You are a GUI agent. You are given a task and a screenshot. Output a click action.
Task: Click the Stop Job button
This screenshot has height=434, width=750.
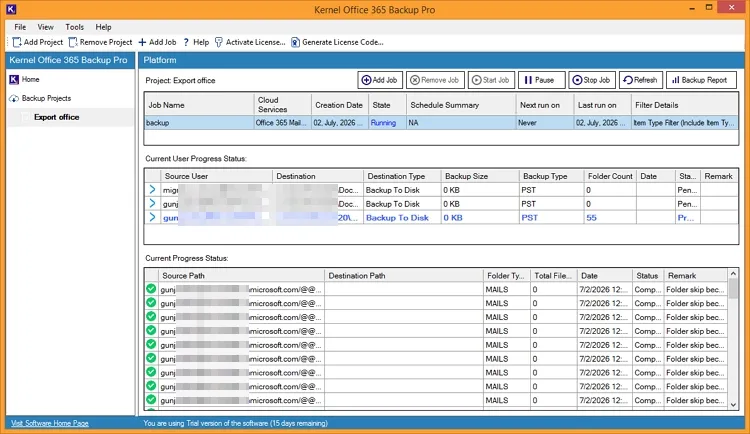point(592,80)
